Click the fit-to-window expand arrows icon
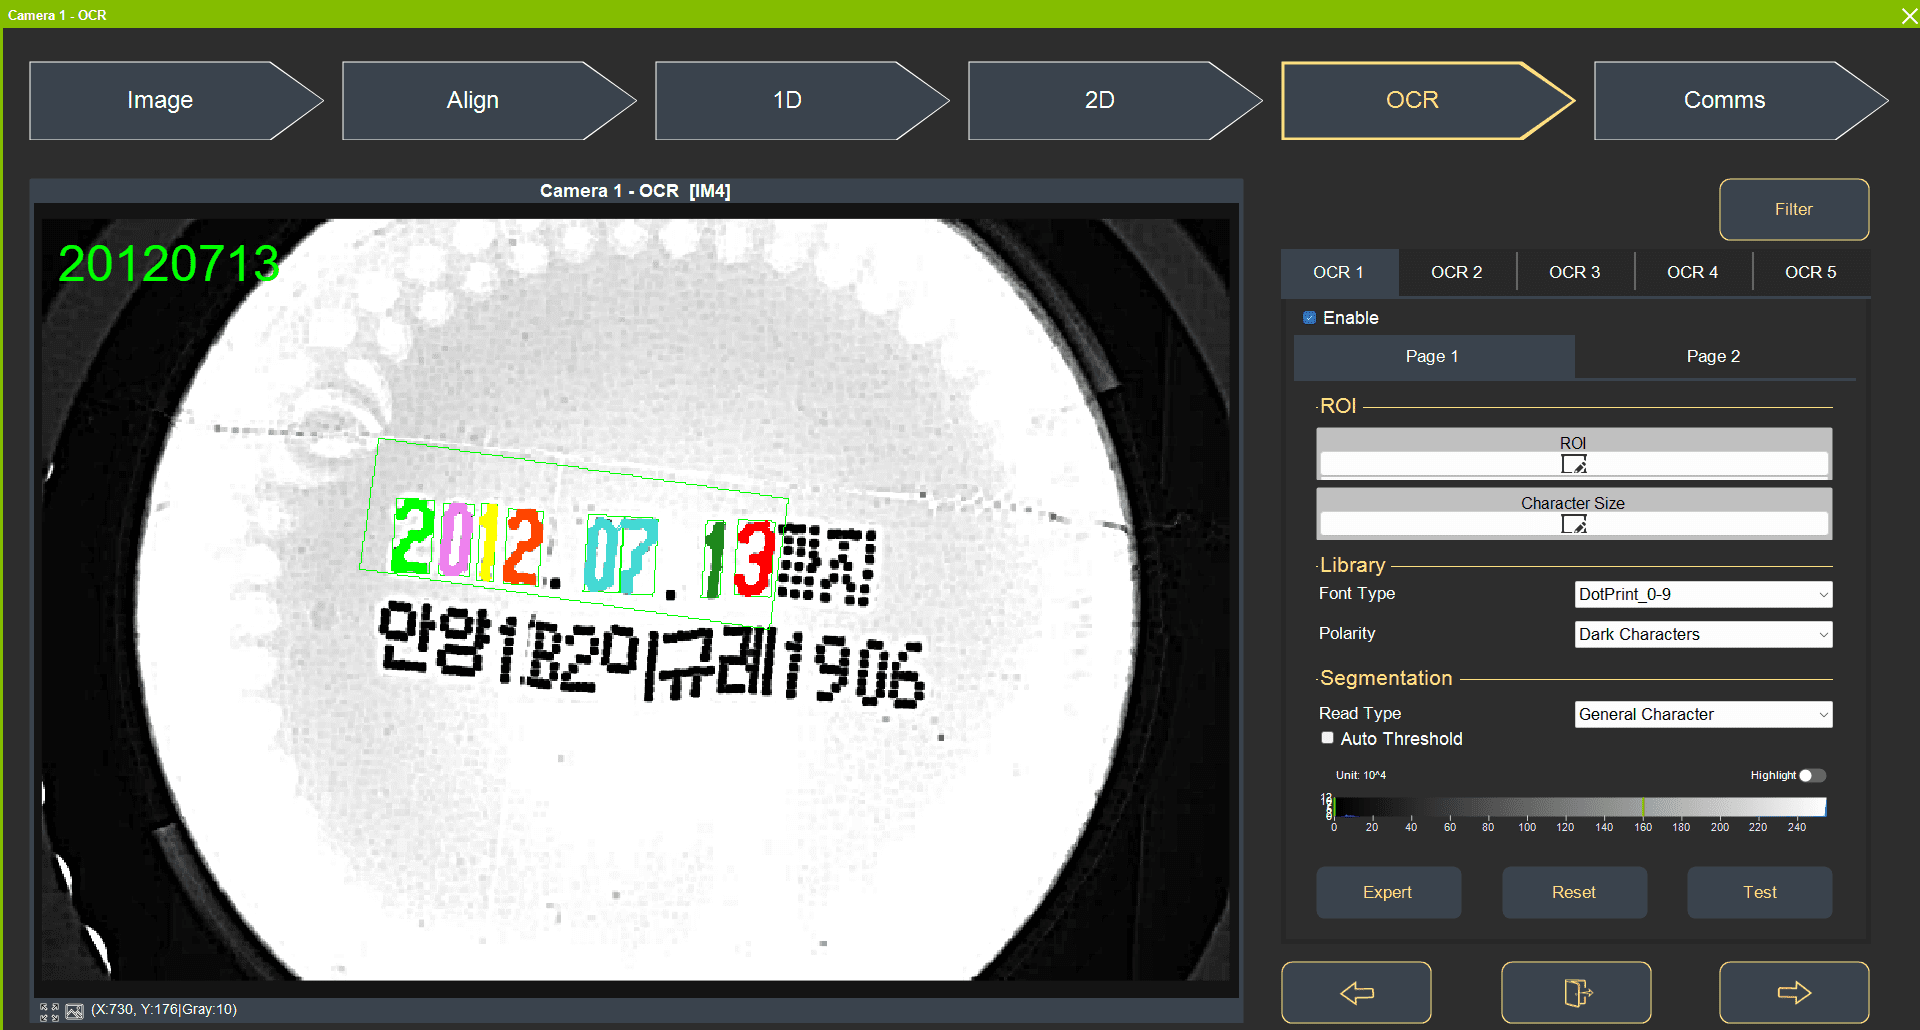Screen dimensions: 1920x1030 (49, 1011)
